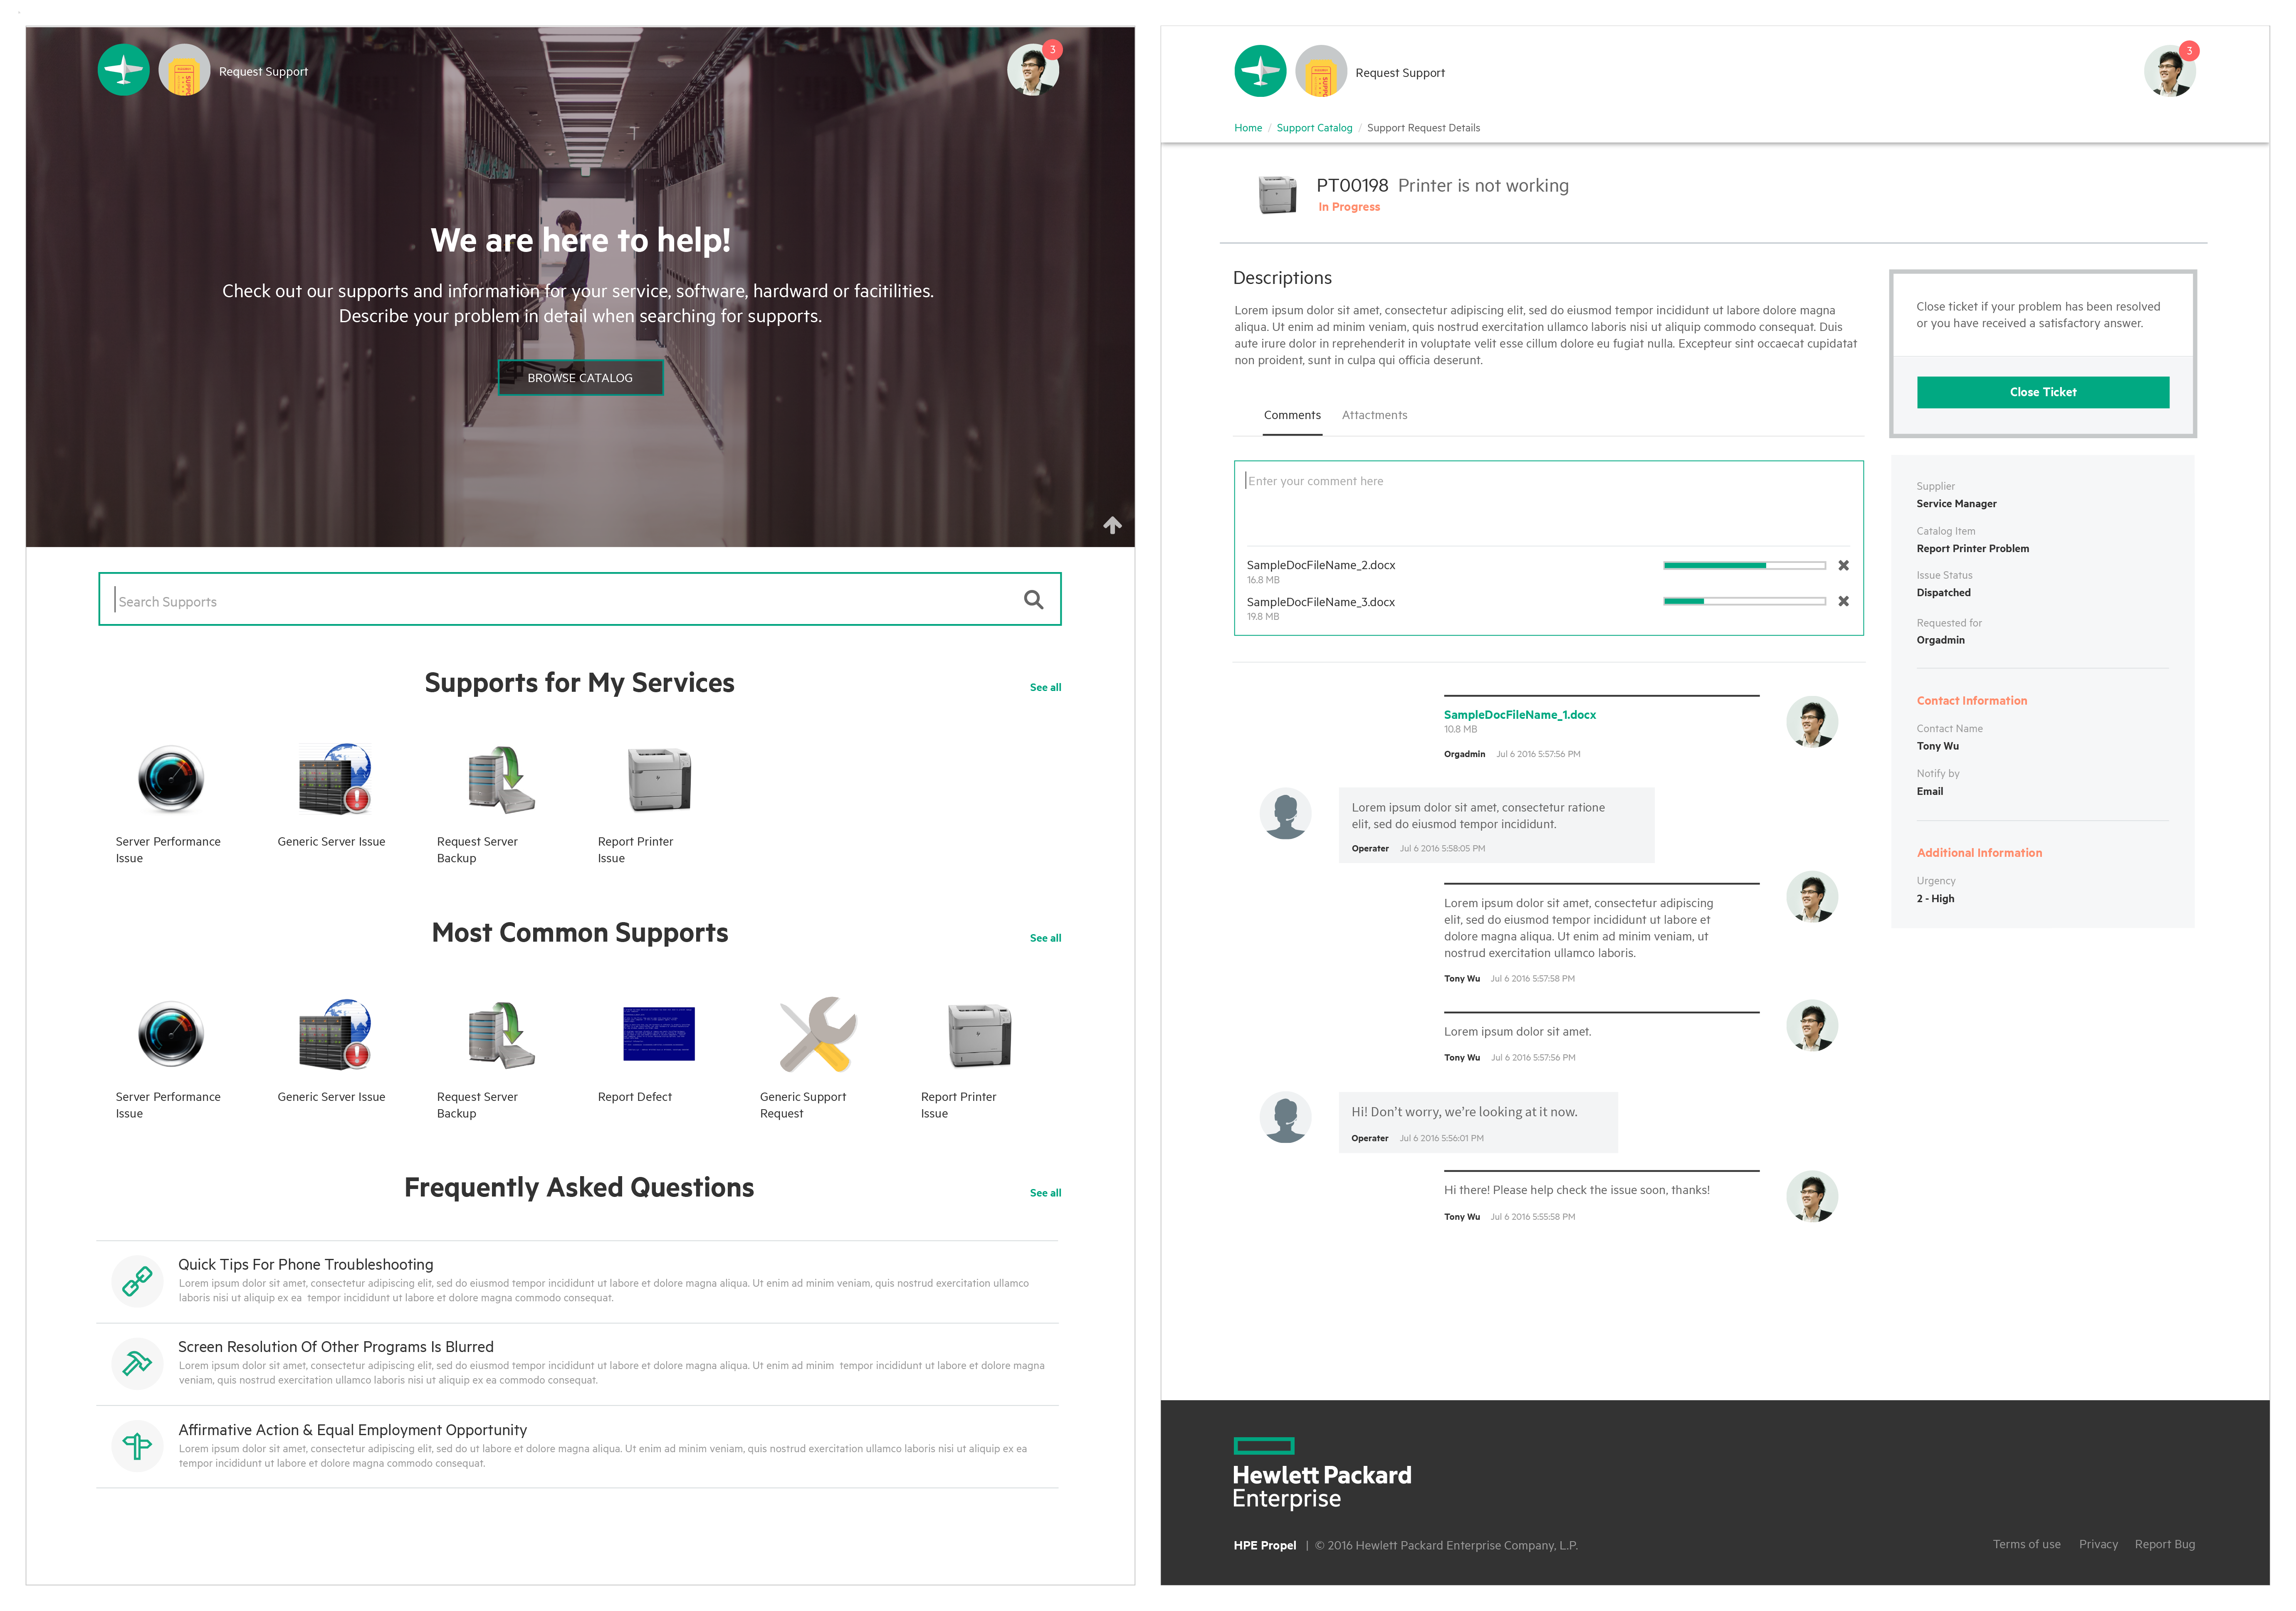The width and height of the screenshot is (2296, 1611).
Task: Click Tony Wu avatar beside 'Hi there' comment
Action: [x=1812, y=1196]
